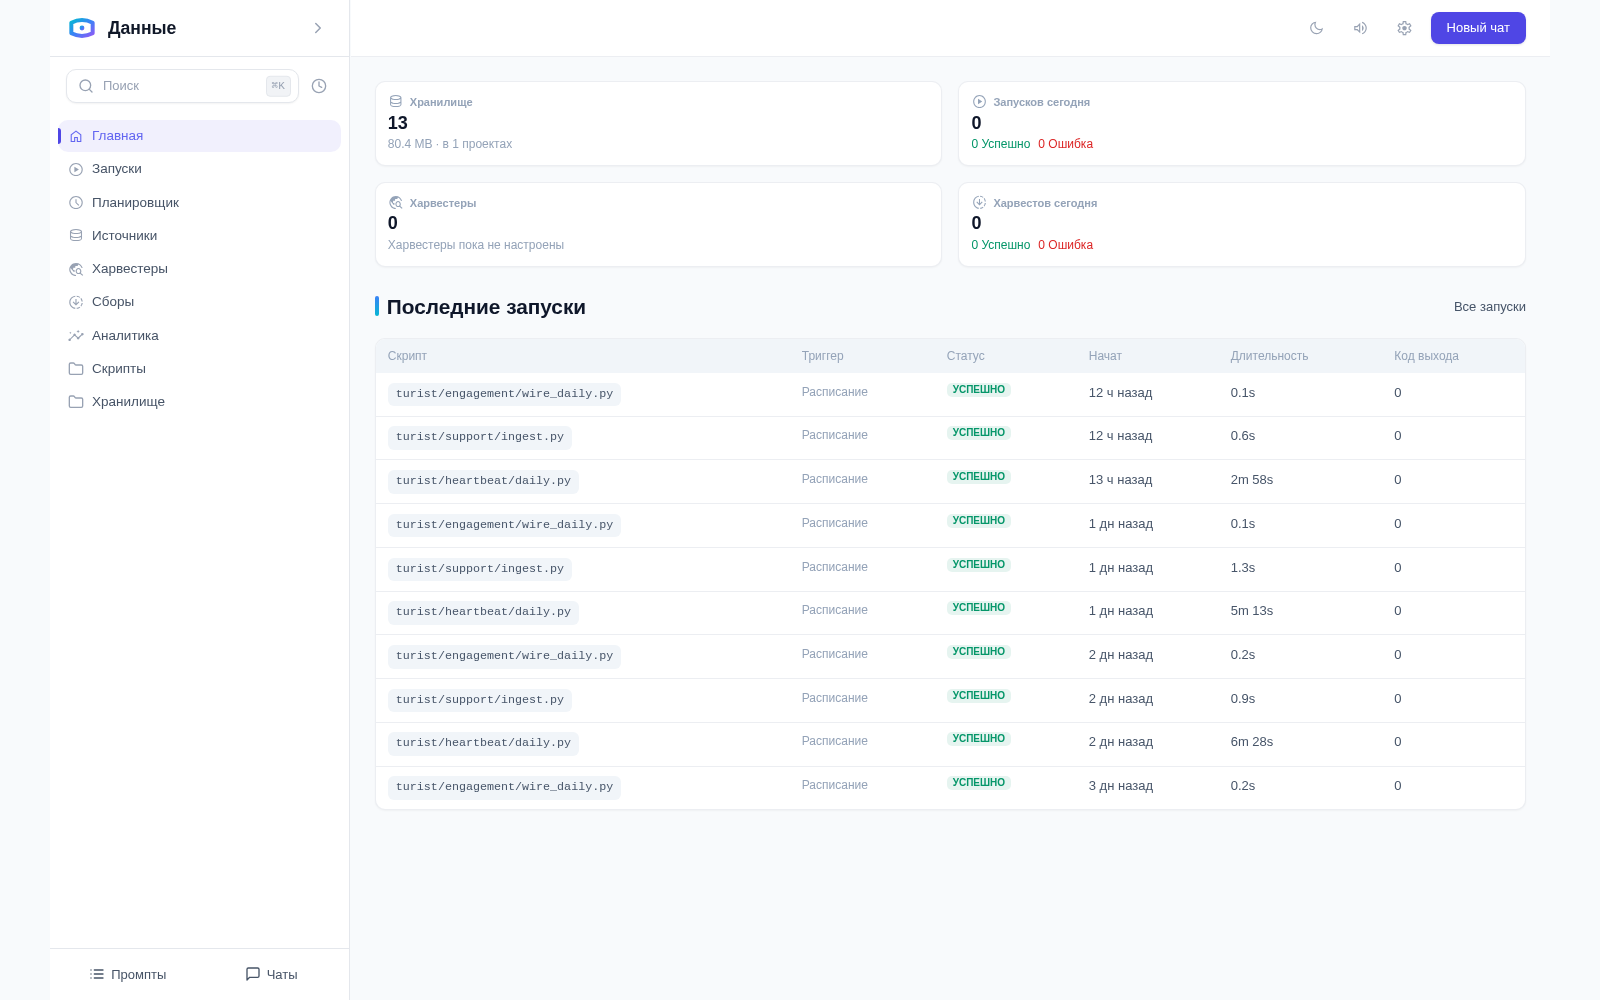Open the Все запуски link
Screen dimensions: 1600x1000
point(1489,307)
